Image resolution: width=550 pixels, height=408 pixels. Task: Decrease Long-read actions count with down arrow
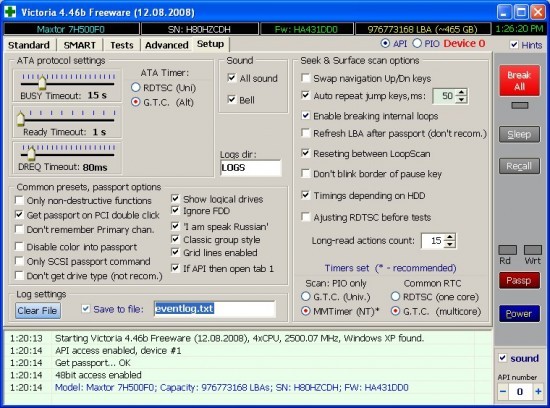tap(450, 245)
